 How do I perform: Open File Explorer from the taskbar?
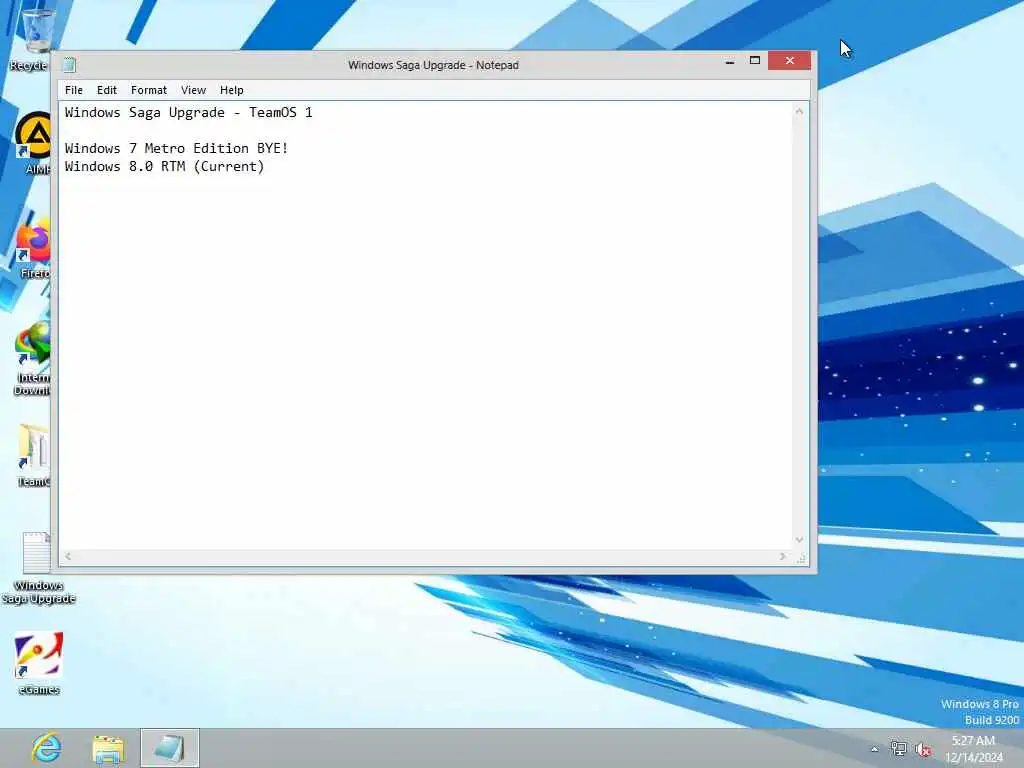pyautogui.click(x=108, y=748)
